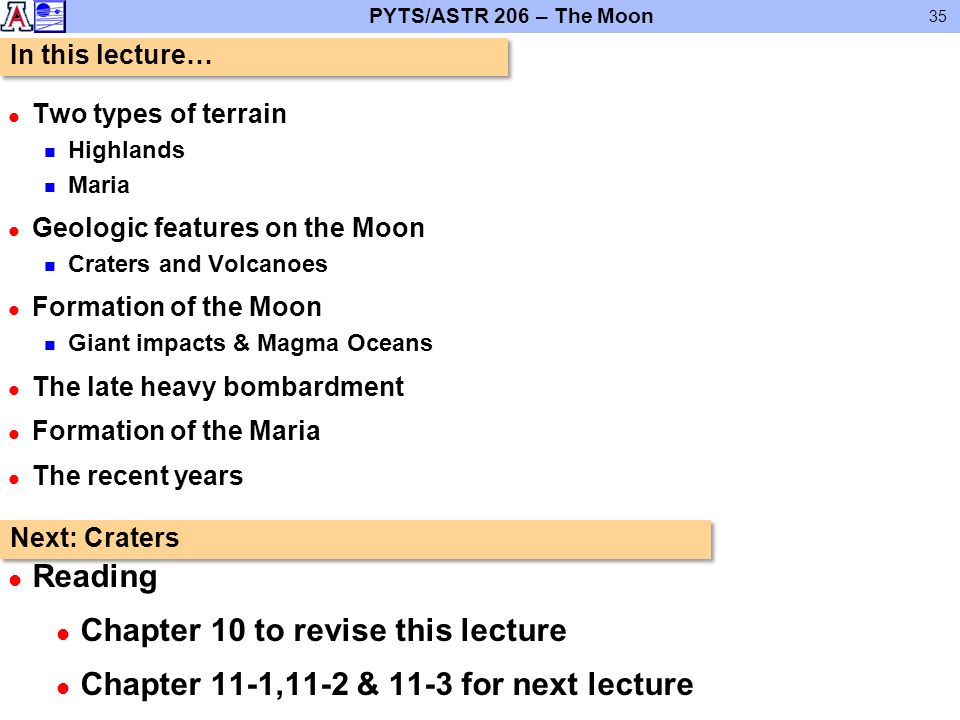Image resolution: width=960 pixels, height=720 pixels.
Task: Select the 'Formation of the Maria' line
Action: click(176, 431)
